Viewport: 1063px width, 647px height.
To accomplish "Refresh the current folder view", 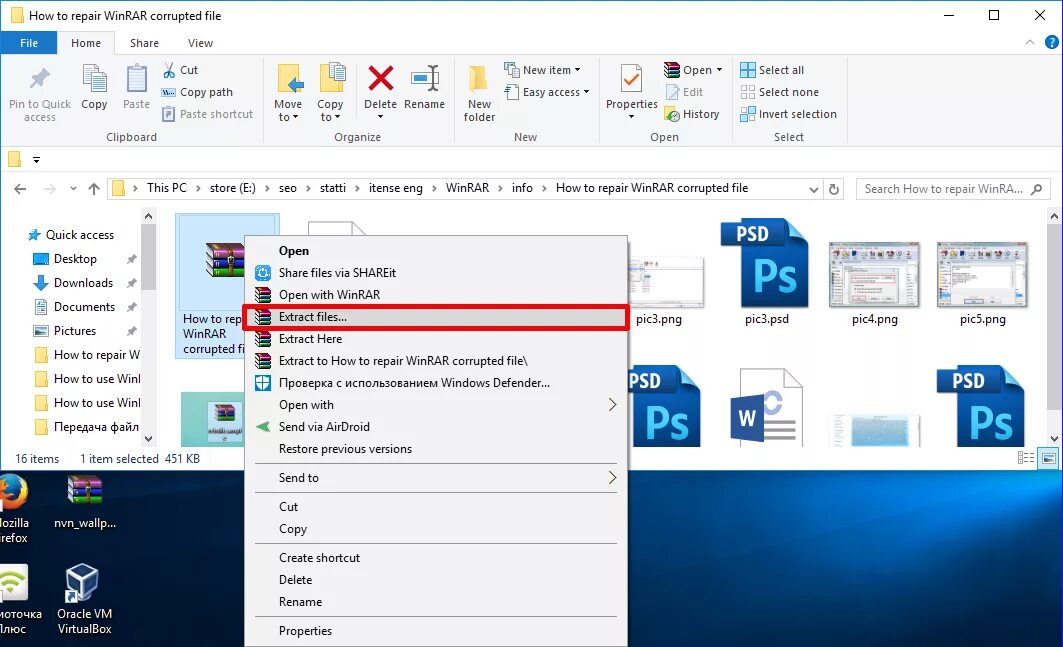I will pos(834,189).
